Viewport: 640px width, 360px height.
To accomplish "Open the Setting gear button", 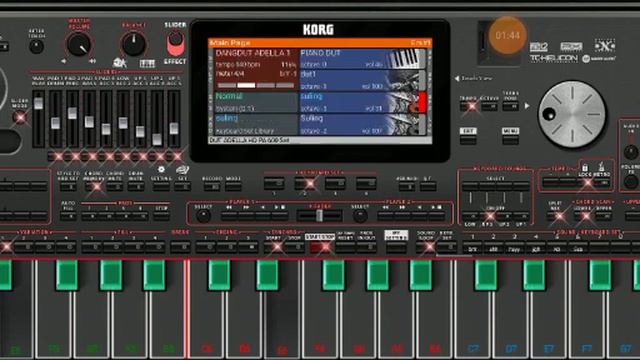I will coord(161,187).
